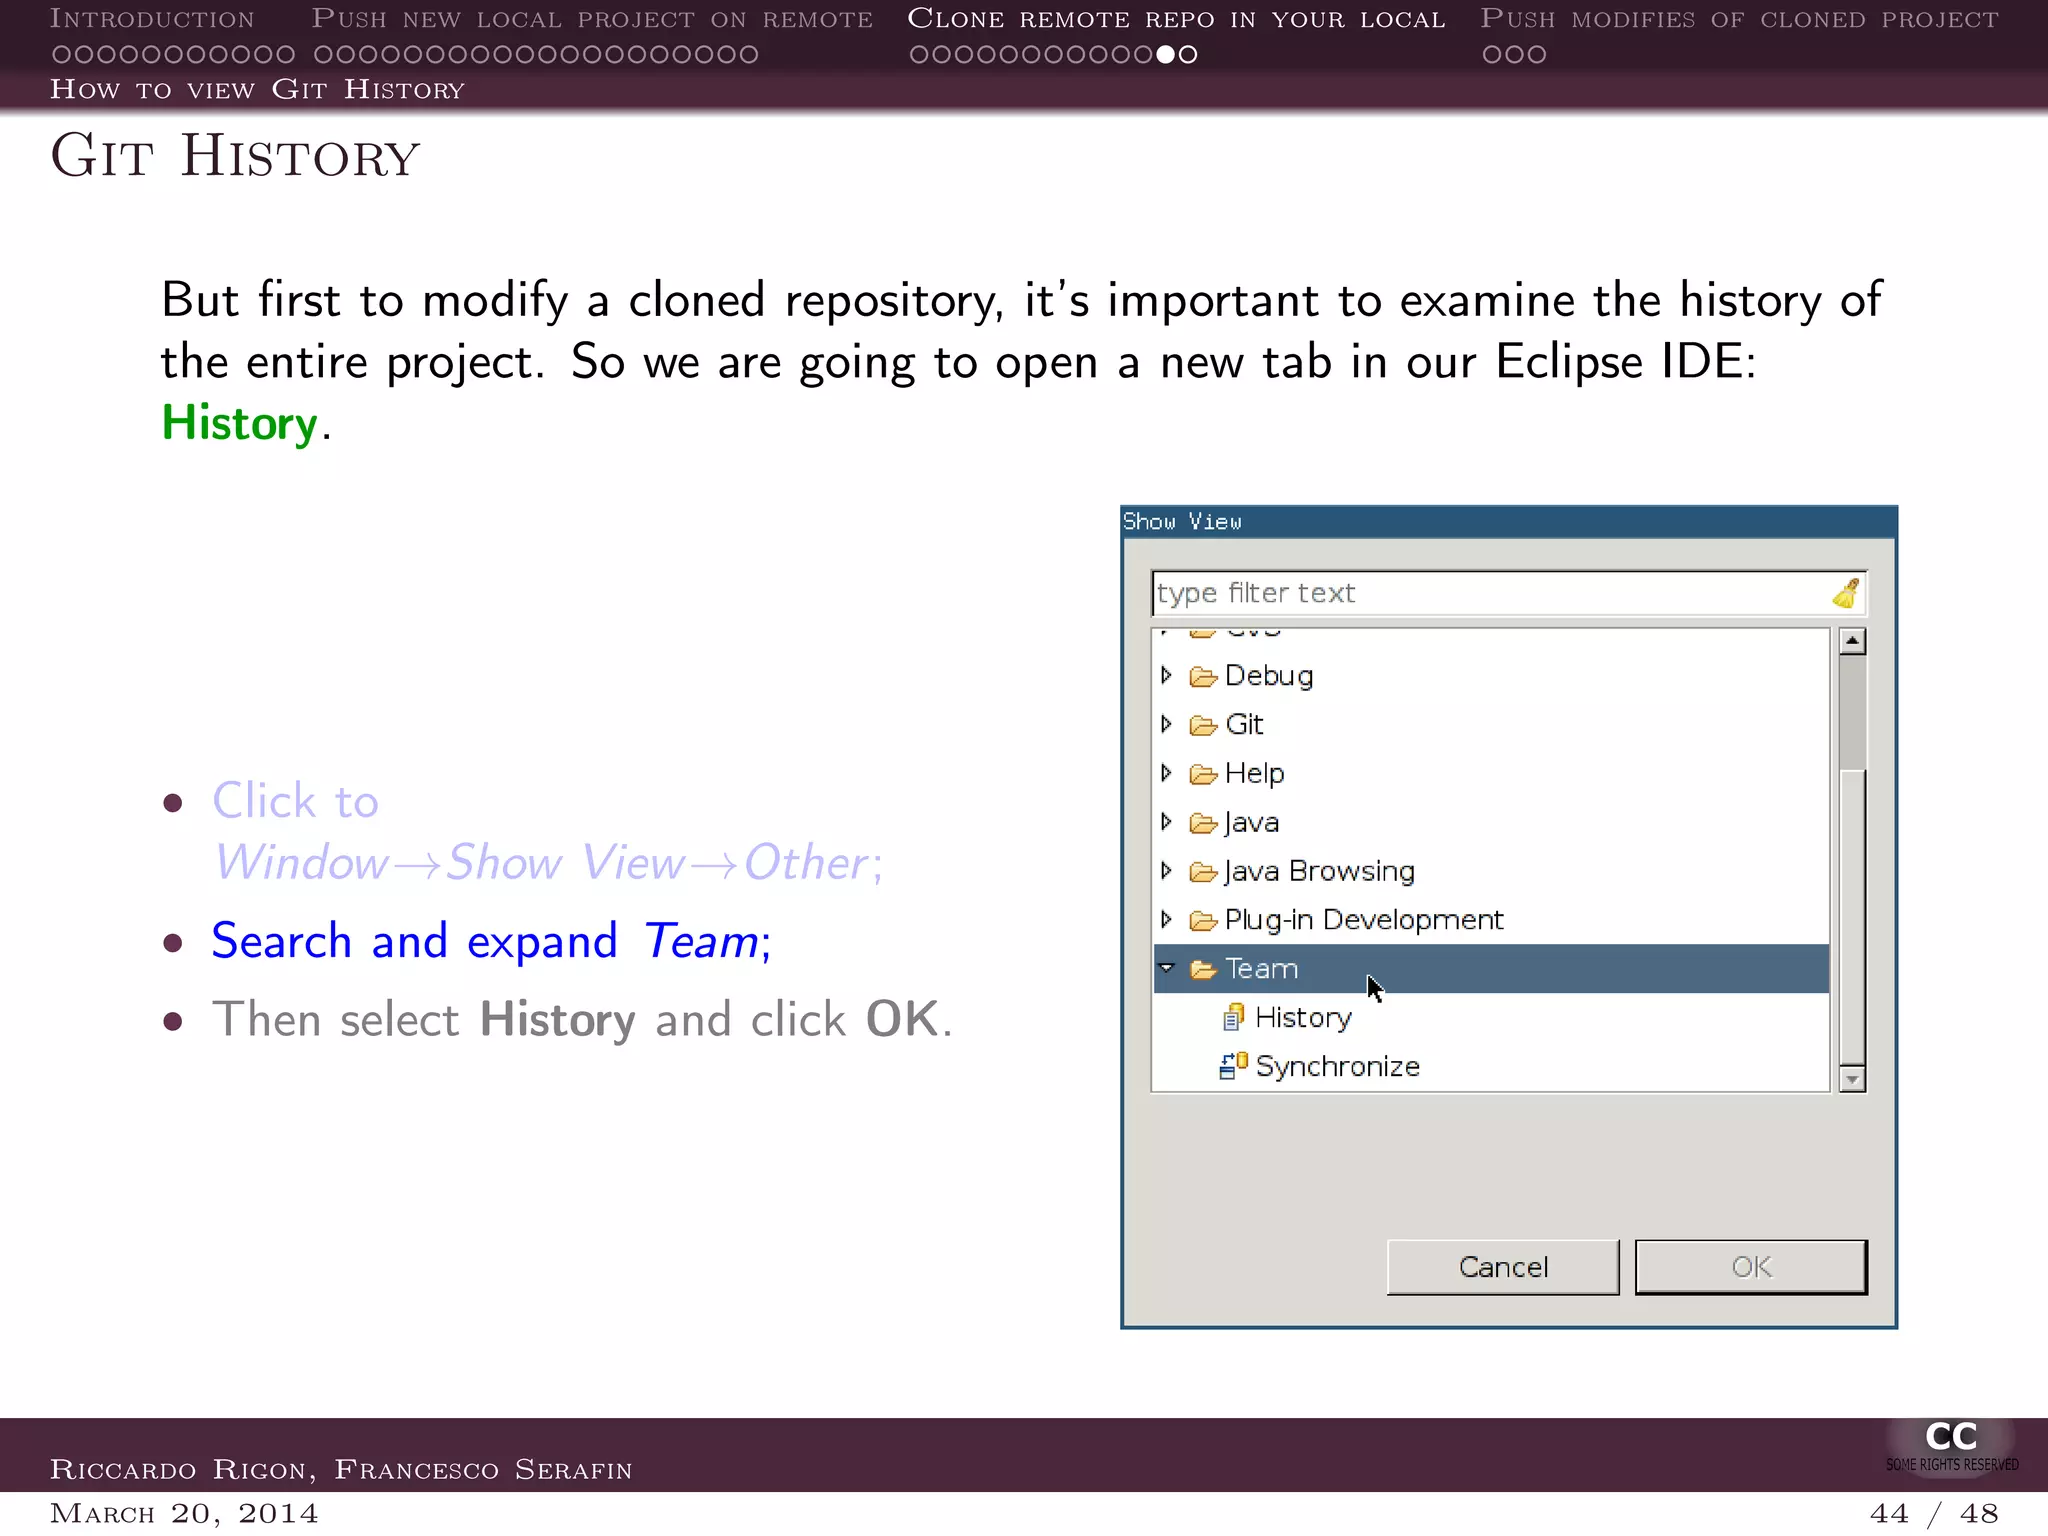Click the scrollbar down arrow
This screenshot has height=1536, width=2048.
click(x=1852, y=1079)
